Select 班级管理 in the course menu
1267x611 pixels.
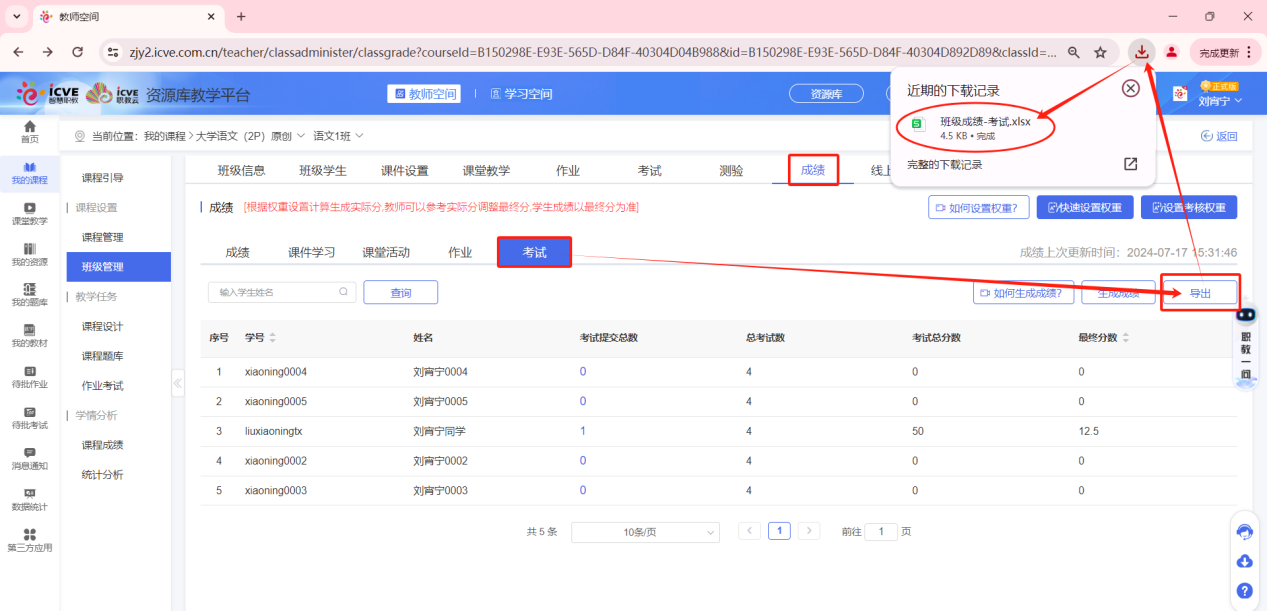pyautogui.click(x=103, y=267)
